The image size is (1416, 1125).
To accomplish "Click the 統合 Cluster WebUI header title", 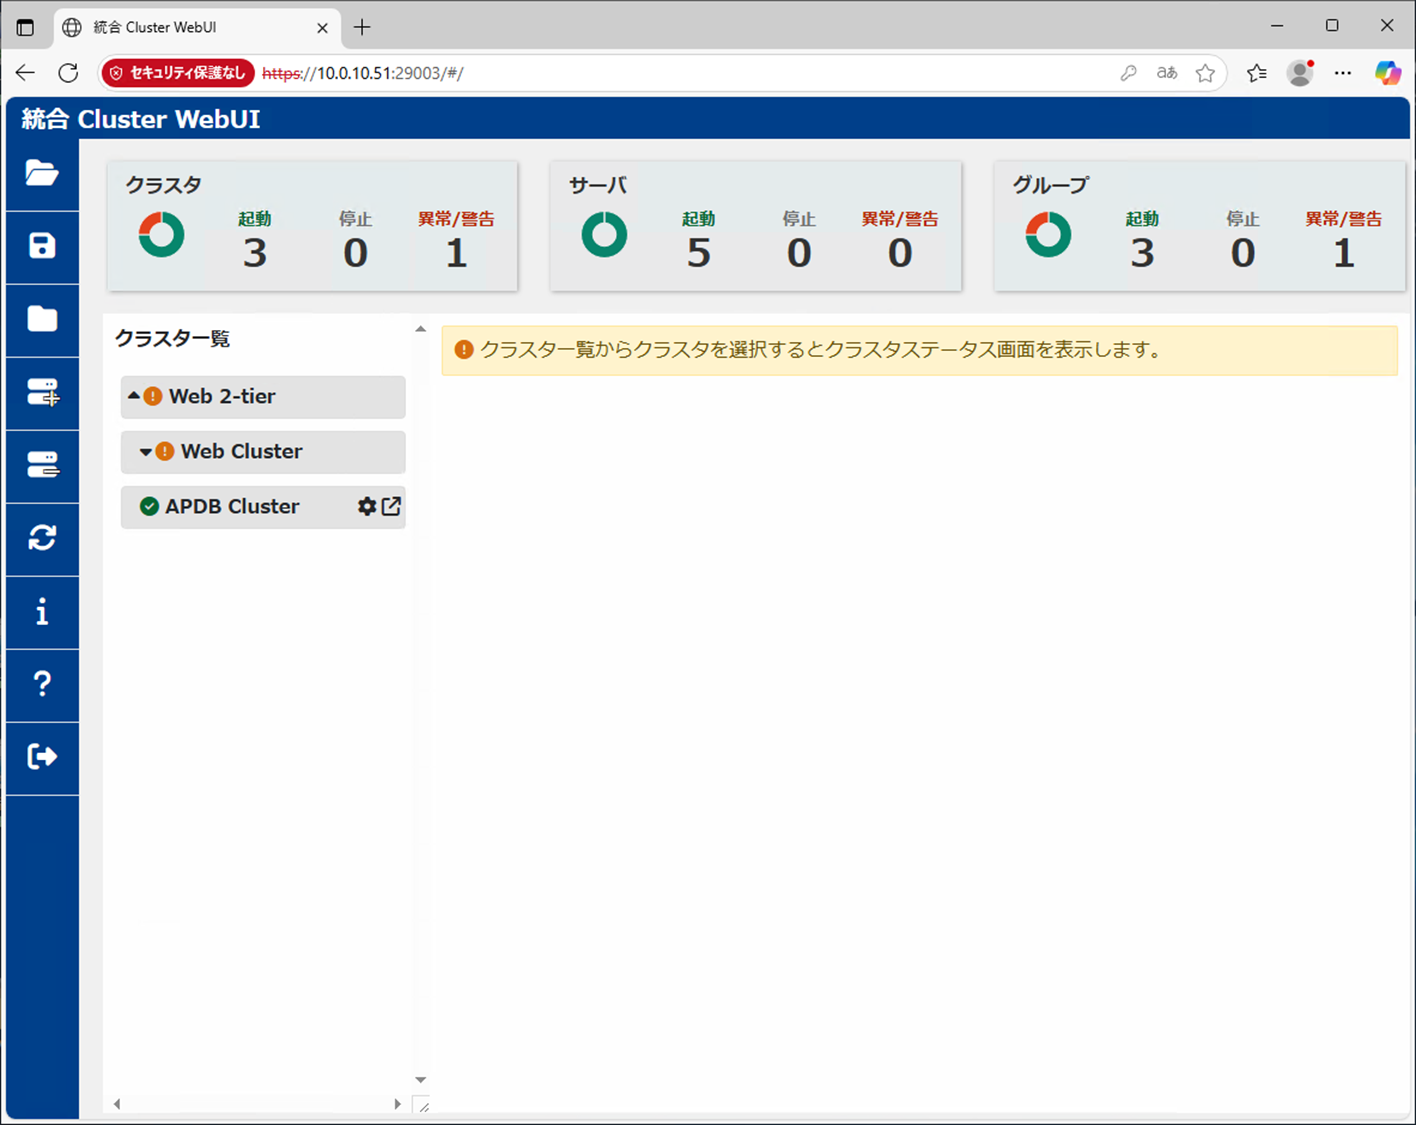I will click(141, 119).
